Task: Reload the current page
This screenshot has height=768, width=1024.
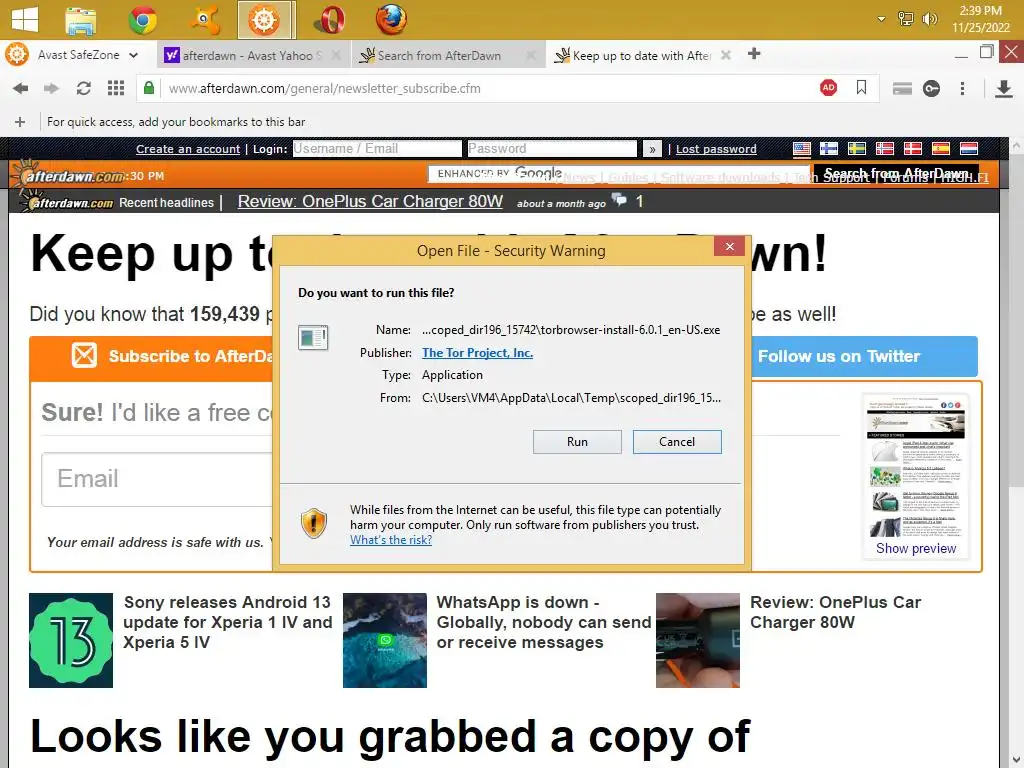Action: pyautogui.click(x=84, y=88)
